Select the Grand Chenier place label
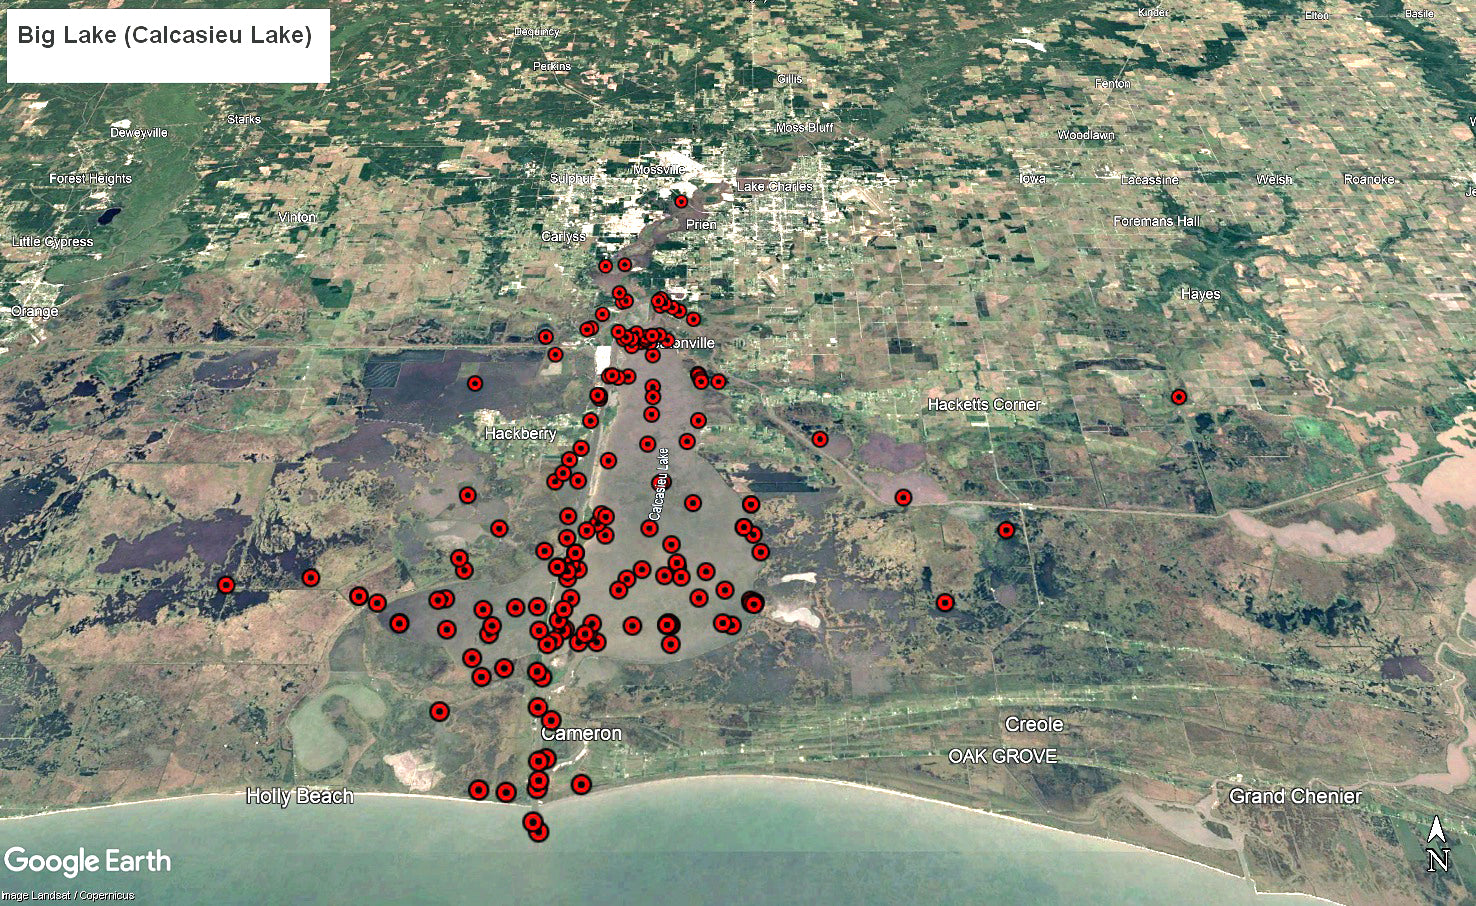The image size is (1476, 906). click(x=1295, y=796)
